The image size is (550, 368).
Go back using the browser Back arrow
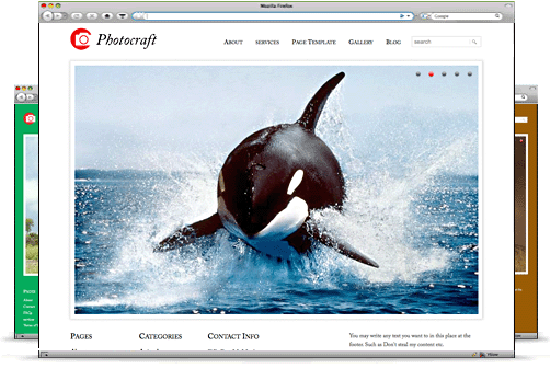[x=47, y=16]
